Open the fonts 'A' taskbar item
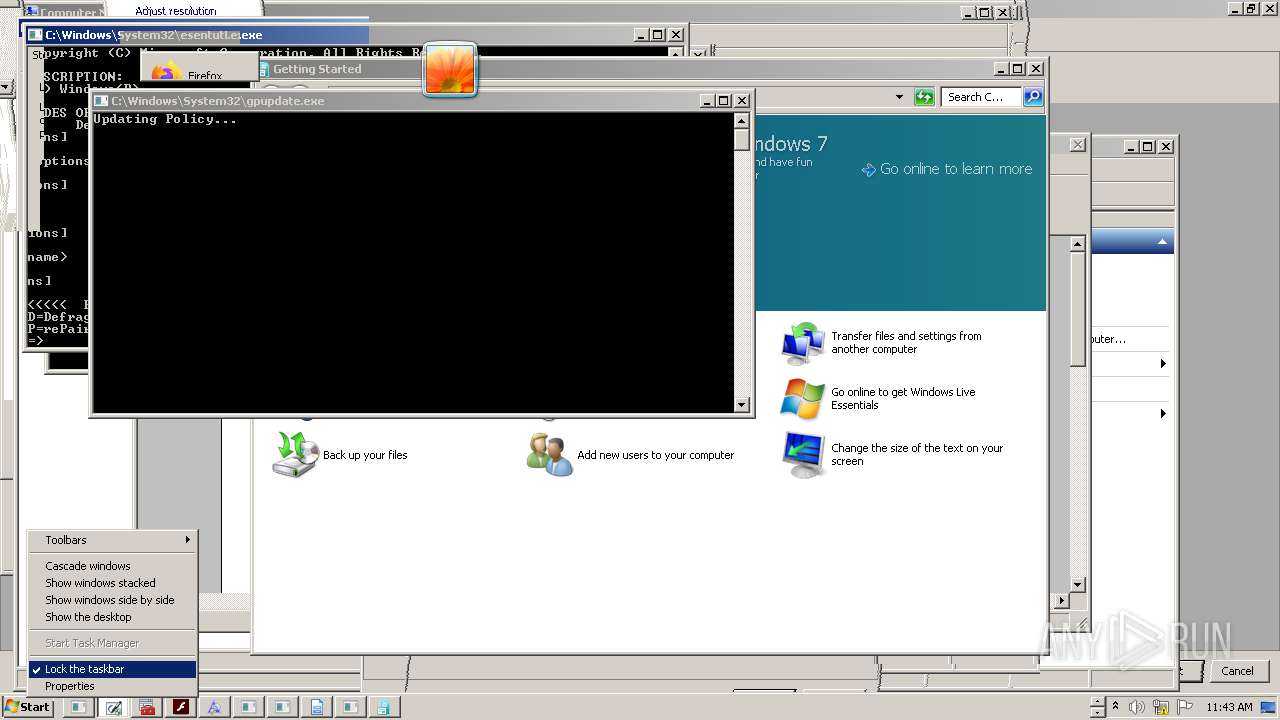 click(214, 707)
